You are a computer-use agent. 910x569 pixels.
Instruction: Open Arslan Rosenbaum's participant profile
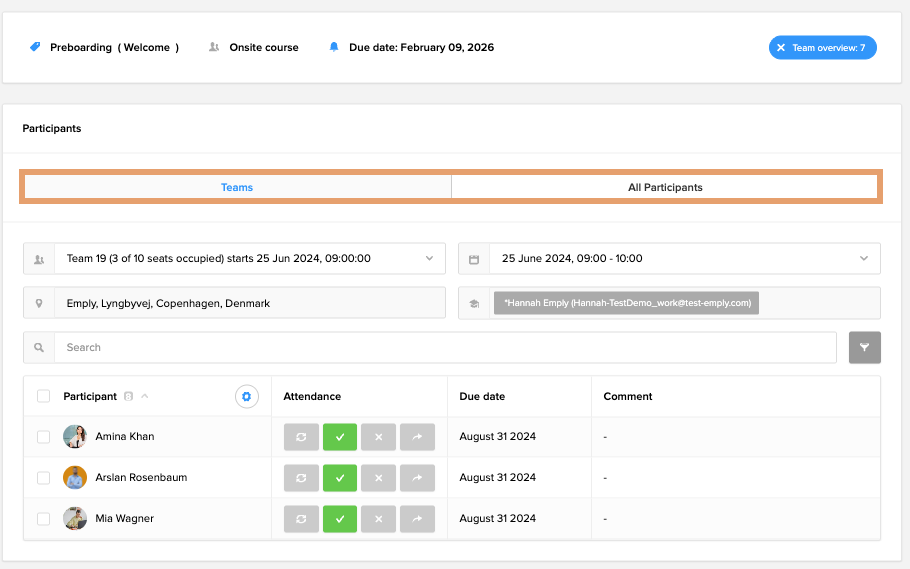click(141, 478)
